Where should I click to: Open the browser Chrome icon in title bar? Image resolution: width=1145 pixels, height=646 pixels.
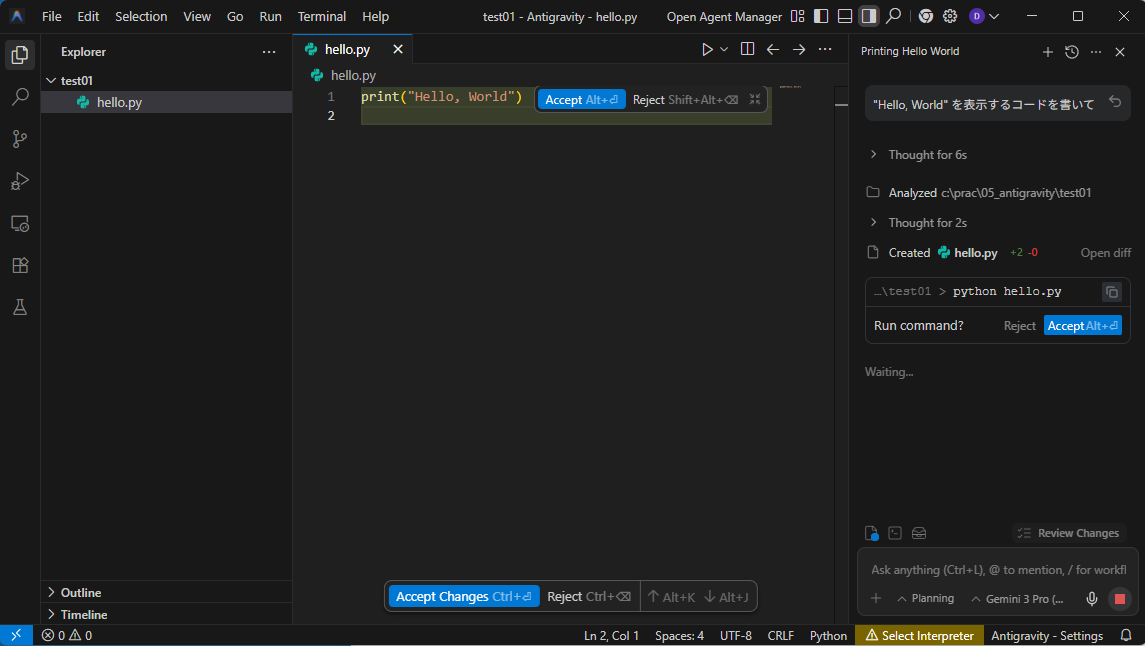tap(926, 16)
